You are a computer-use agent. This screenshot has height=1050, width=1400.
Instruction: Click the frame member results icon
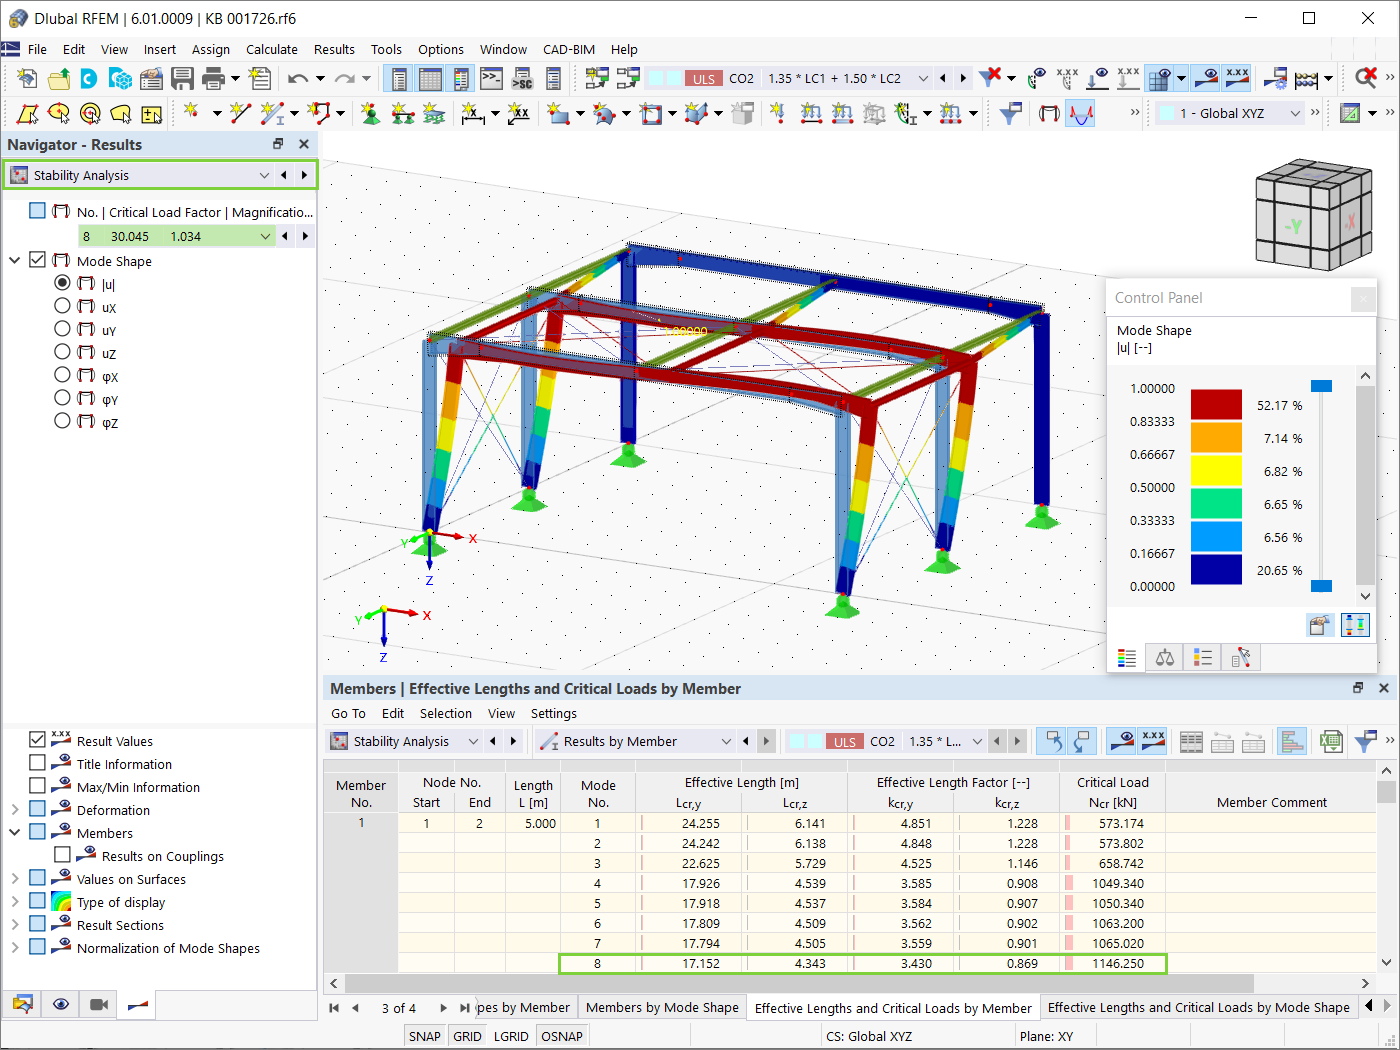click(1049, 113)
